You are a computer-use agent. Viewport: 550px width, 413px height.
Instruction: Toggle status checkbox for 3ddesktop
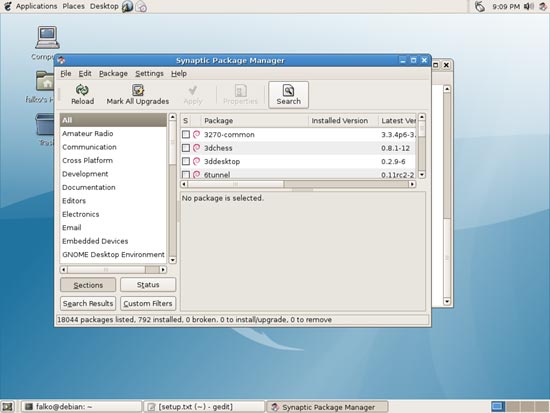coord(186,161)
